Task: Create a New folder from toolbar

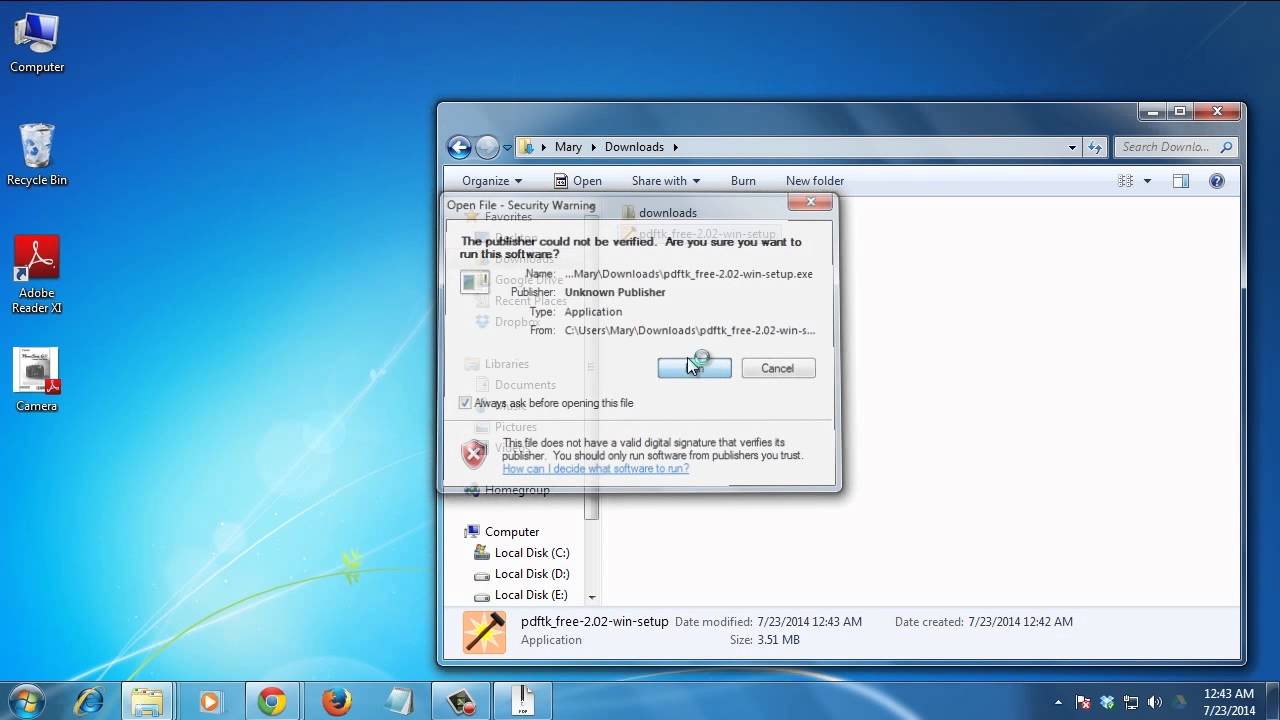Action: [x=815, y=181]
